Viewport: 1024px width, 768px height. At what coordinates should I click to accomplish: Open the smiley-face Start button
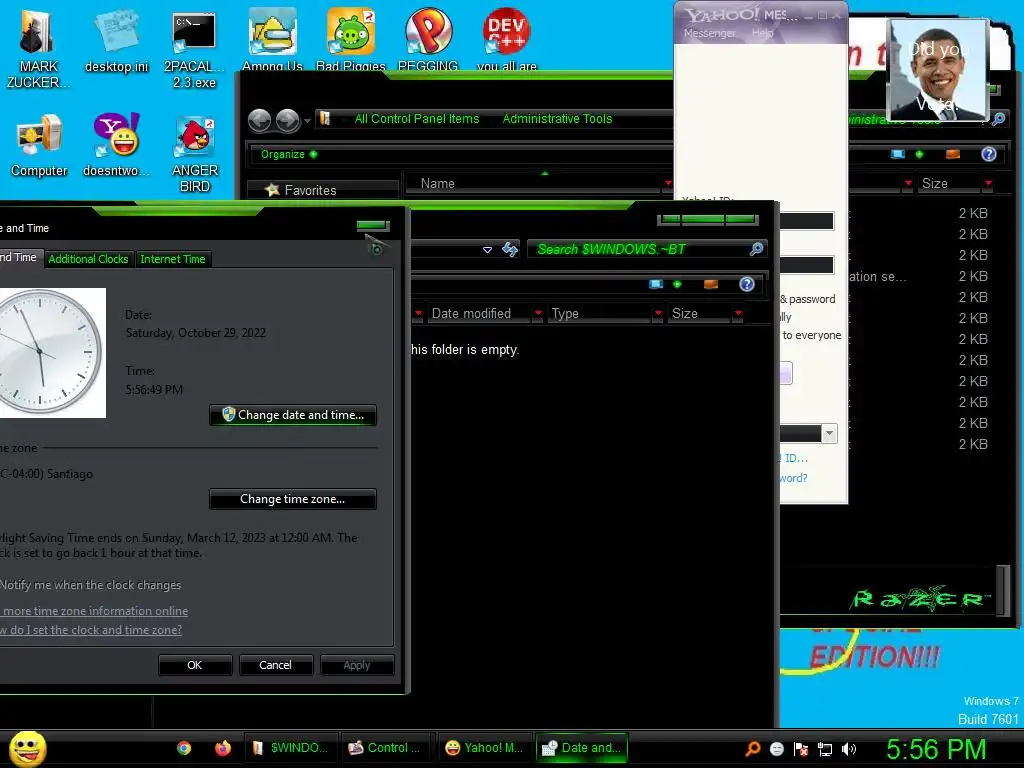coord(27,748)
